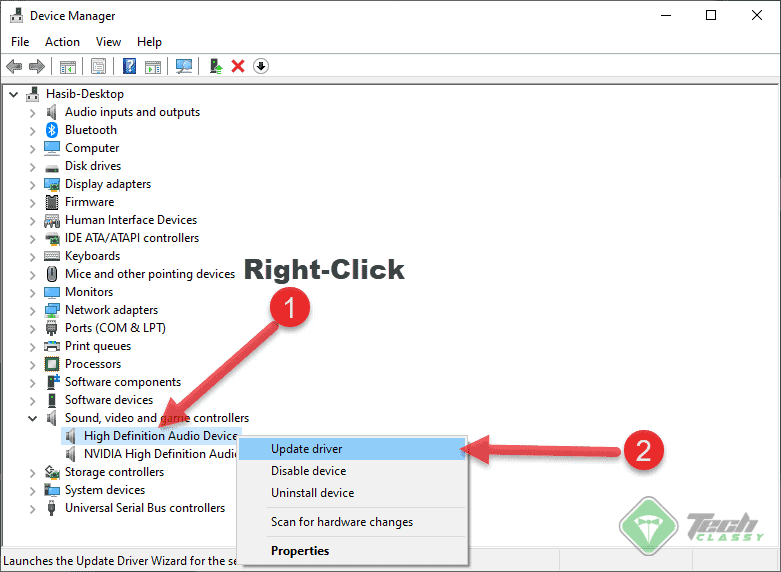
Task: Select NVIDIA High Definition Audio device
Action: point(160,454)
